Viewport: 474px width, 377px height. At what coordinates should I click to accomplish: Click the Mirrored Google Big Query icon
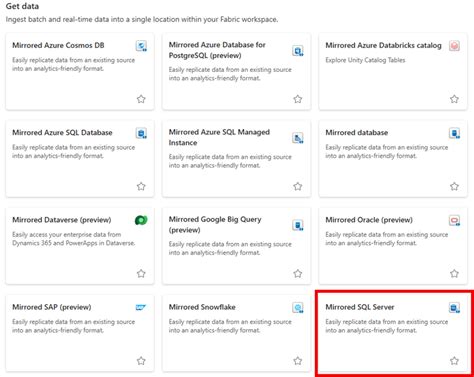click(x=298, y=225)
